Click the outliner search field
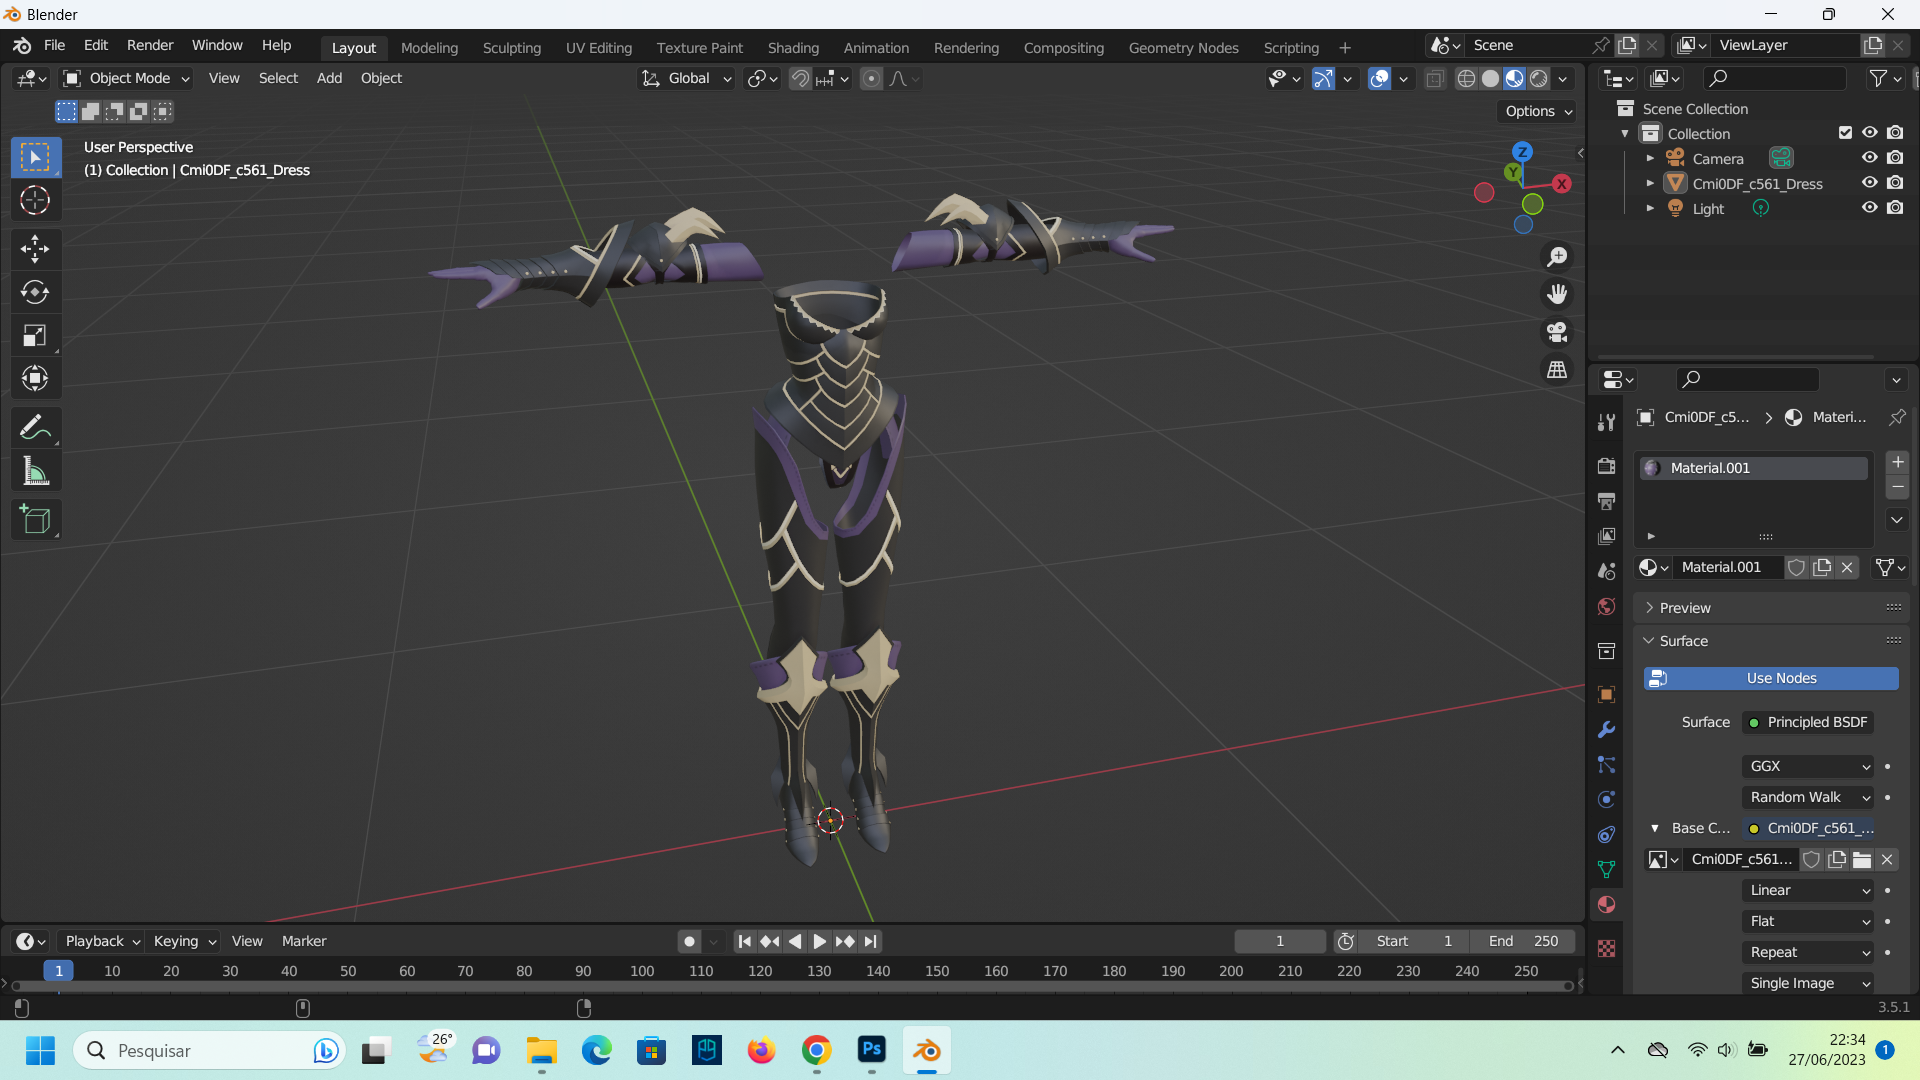The height and width of the screenshot is (1080, 1920). coord(1774,78)
